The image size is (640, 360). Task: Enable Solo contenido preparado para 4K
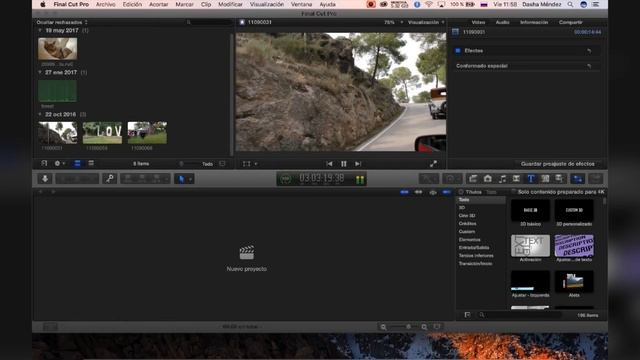click(513, 191)
